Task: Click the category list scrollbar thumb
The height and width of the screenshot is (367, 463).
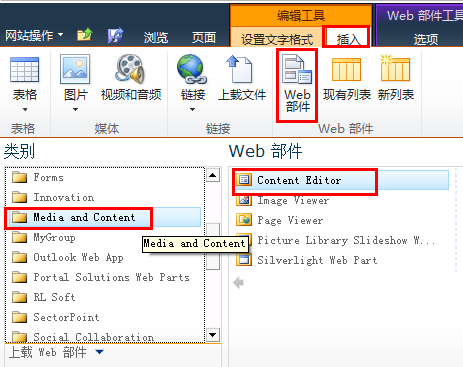Action: coord(213,246)
